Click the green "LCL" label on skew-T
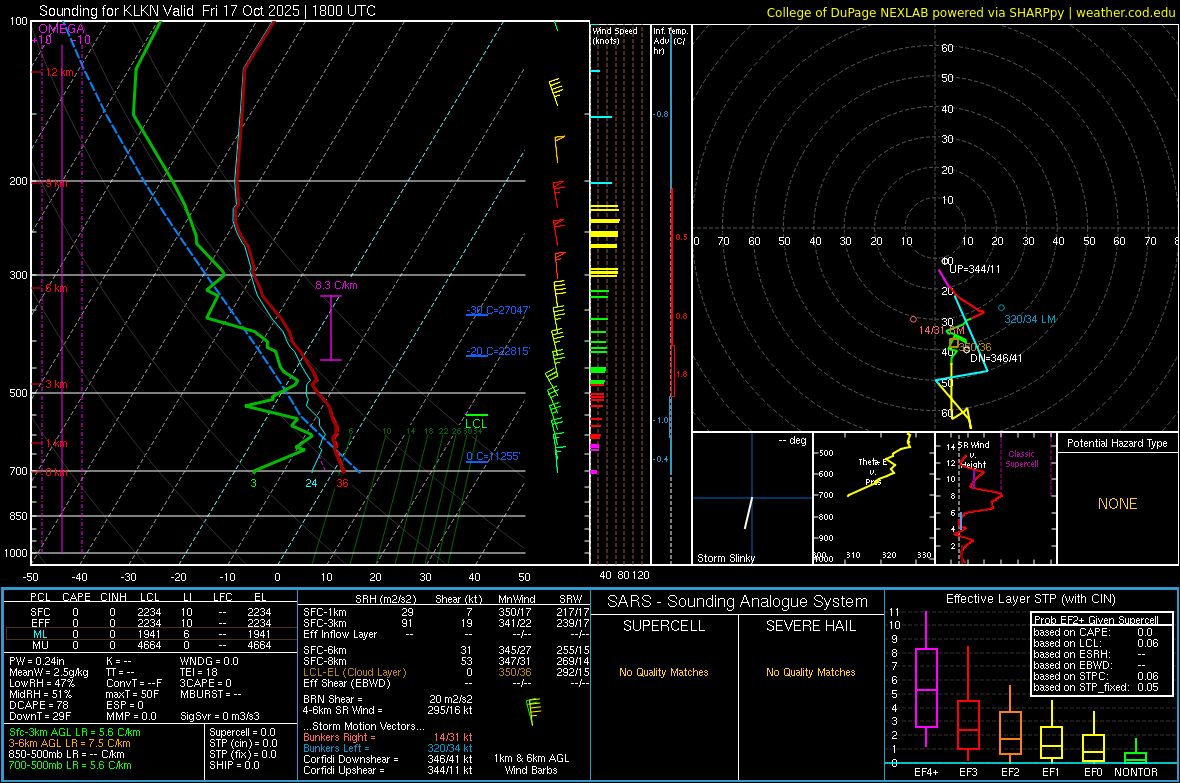This screenshot has width=1180, height=783. (476, 424)
